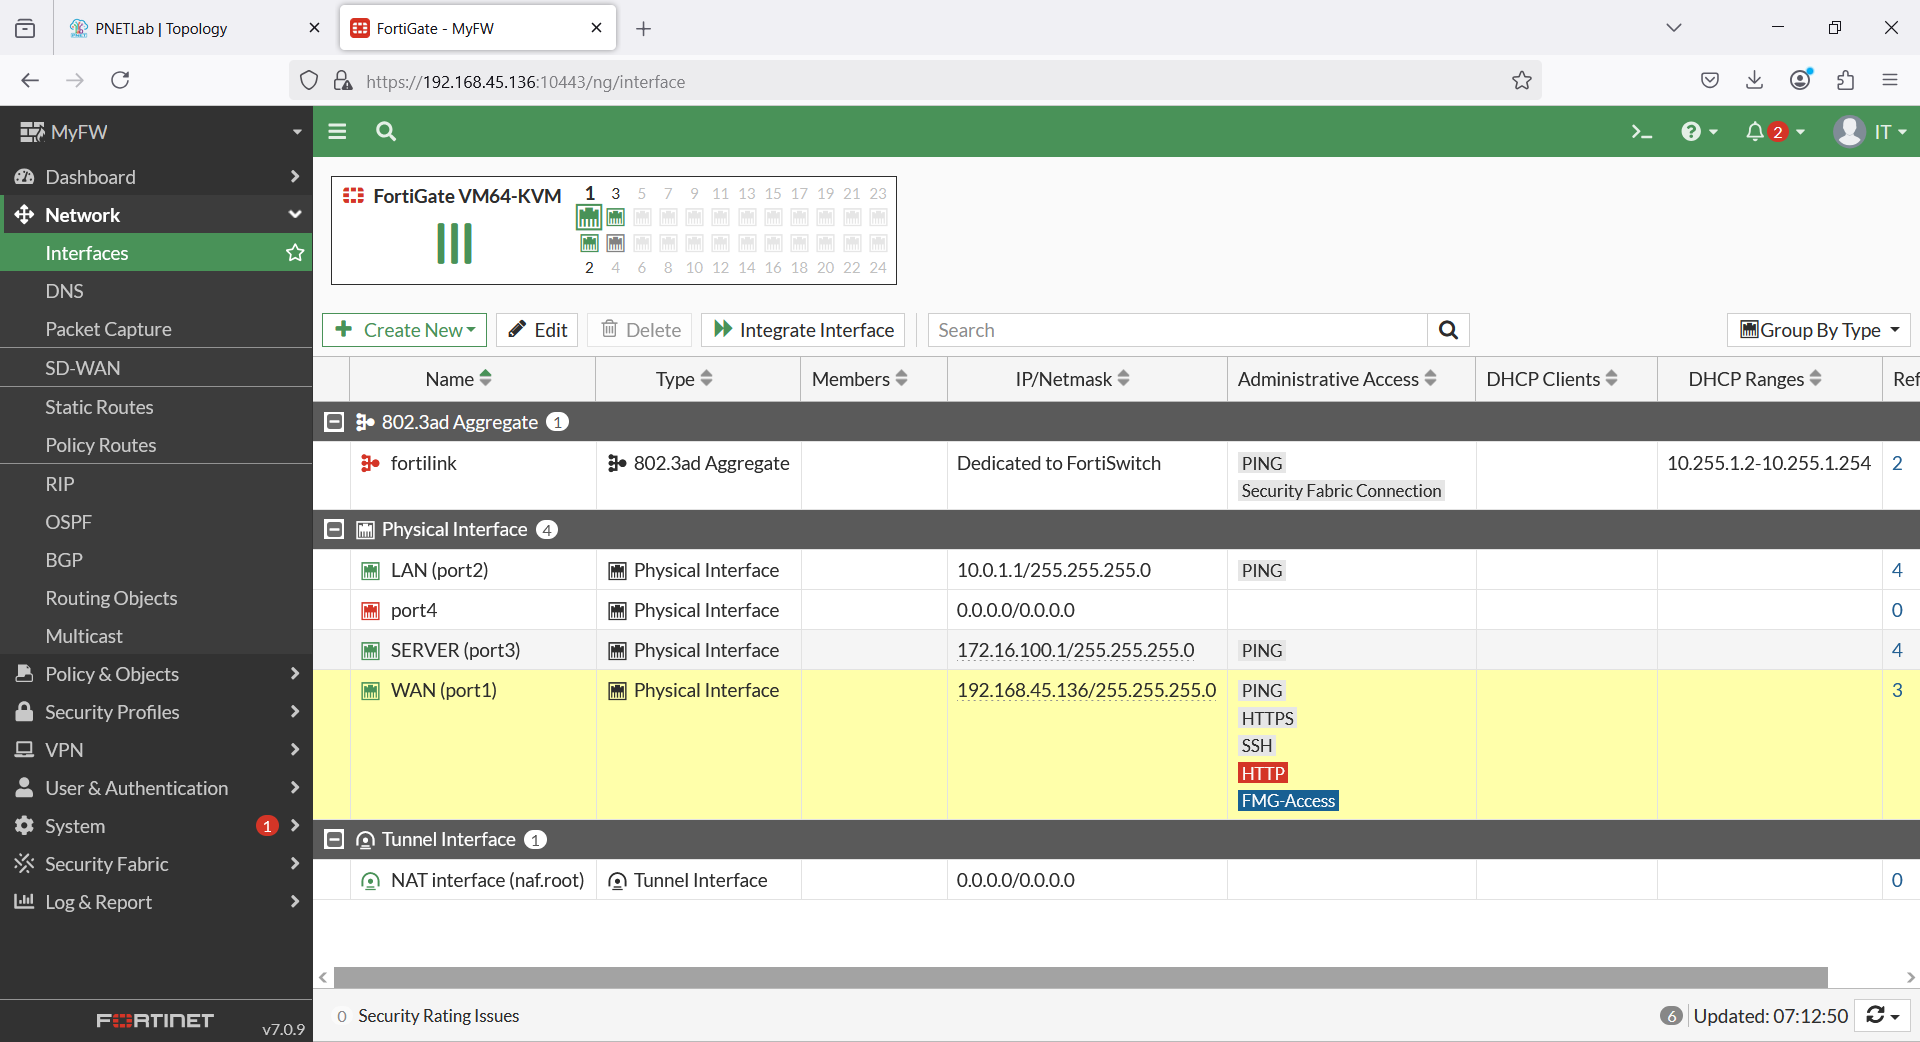Screen dimensions: 1920x1042
Task: Open fortilink reference count 2
Action: coord(1896,463)
